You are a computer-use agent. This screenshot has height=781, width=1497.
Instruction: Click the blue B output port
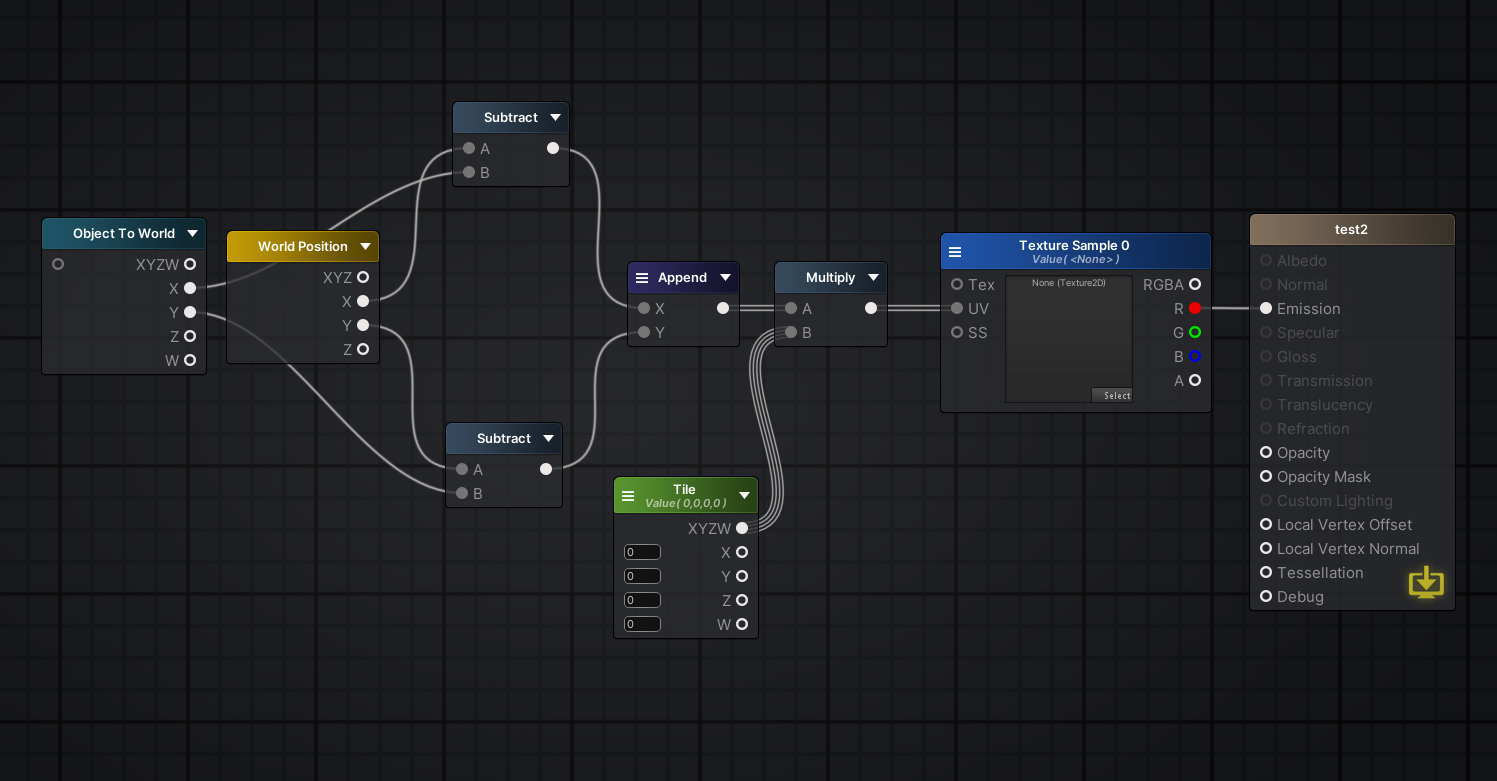pyautogui.click(x=1195, y=357)
